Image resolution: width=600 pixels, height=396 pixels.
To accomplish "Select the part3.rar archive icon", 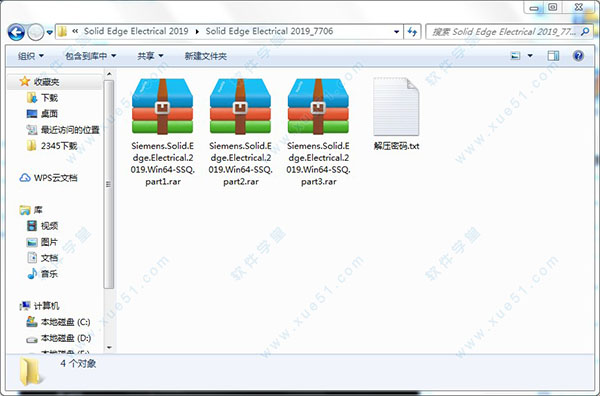I will click(318, 106).
